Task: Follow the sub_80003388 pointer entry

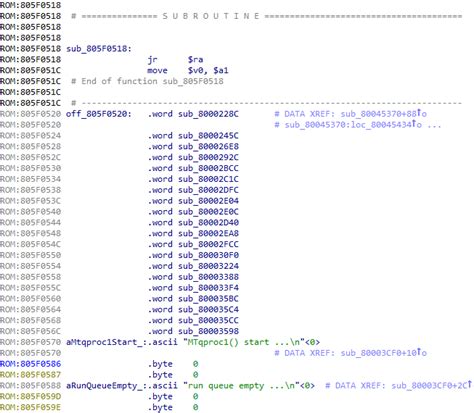Action: pyautogui.click(x=208, y=277)
